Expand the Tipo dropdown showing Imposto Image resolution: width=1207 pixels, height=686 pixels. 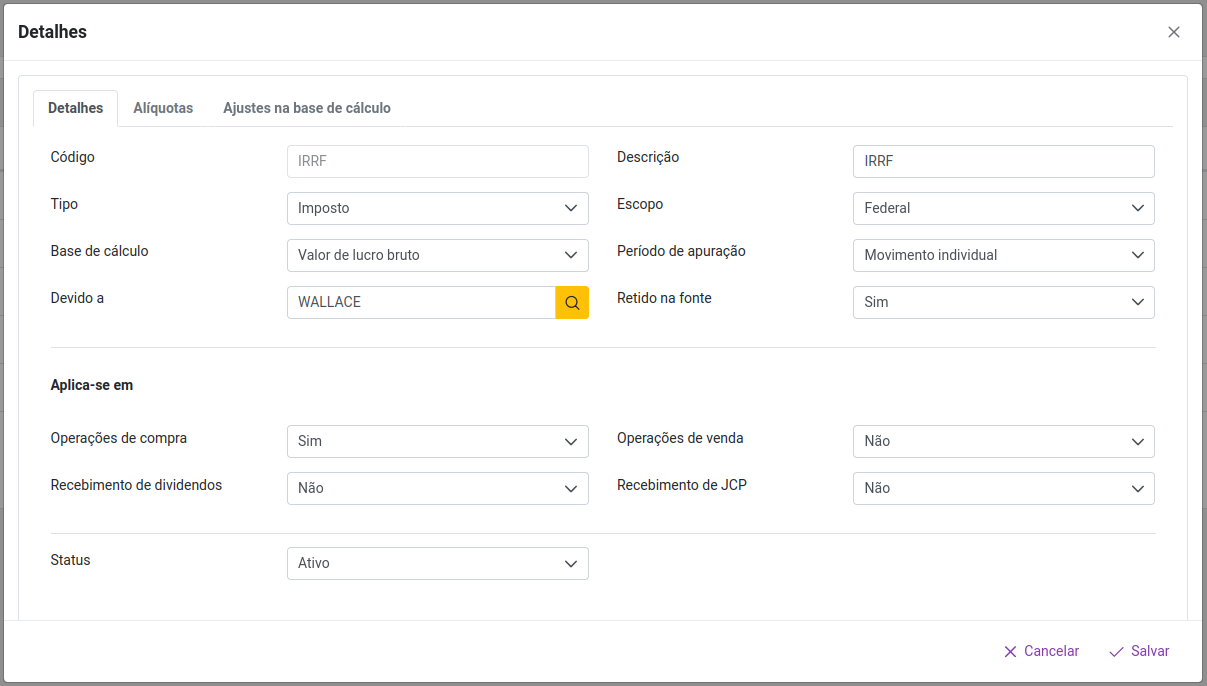point(437,208)
